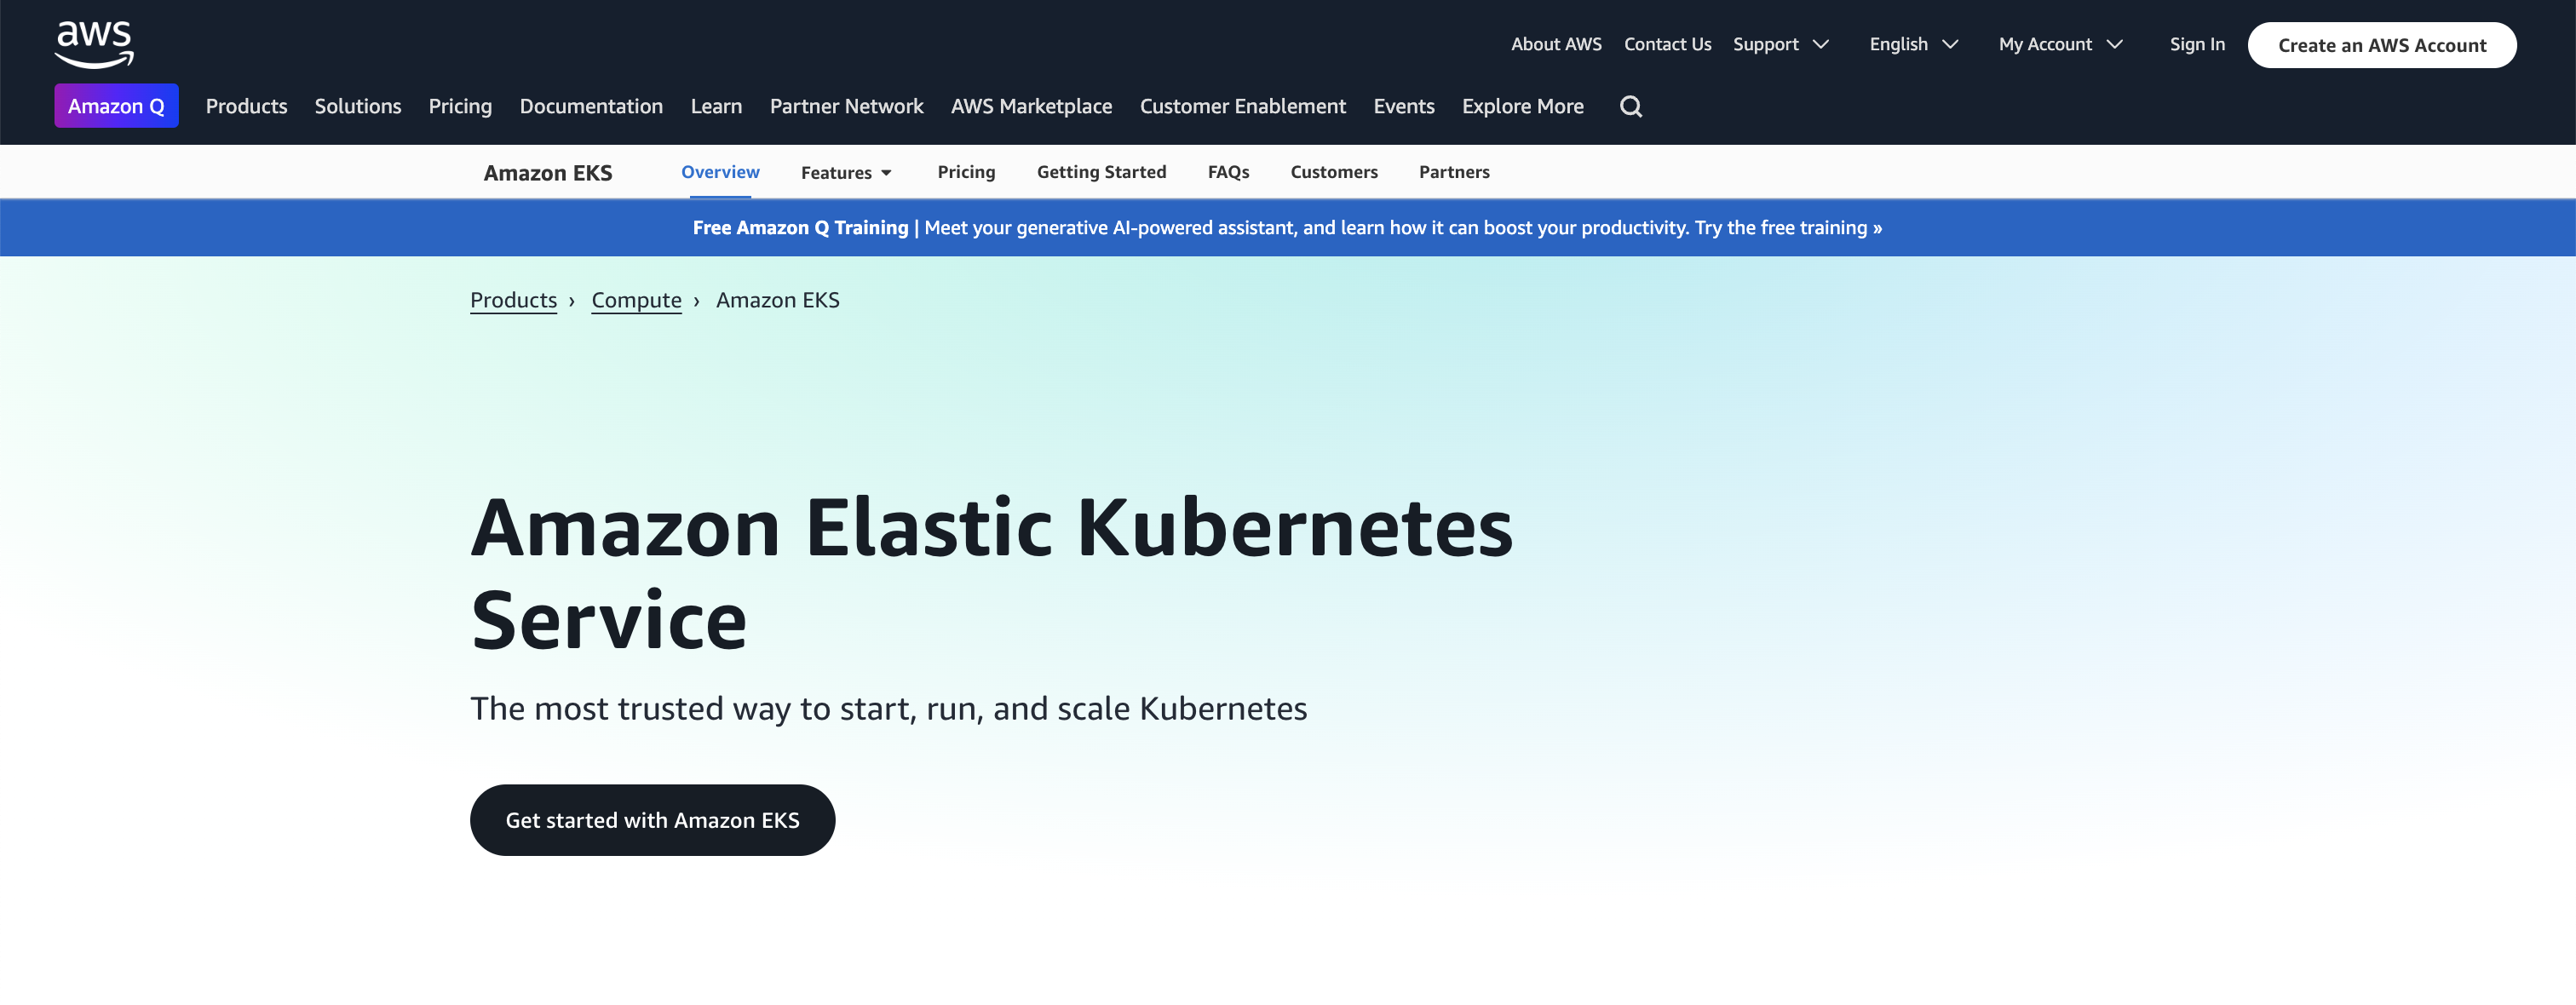
Task: Select the Pricing tab under Amazon EKS
Action: (x=966, y=172)
